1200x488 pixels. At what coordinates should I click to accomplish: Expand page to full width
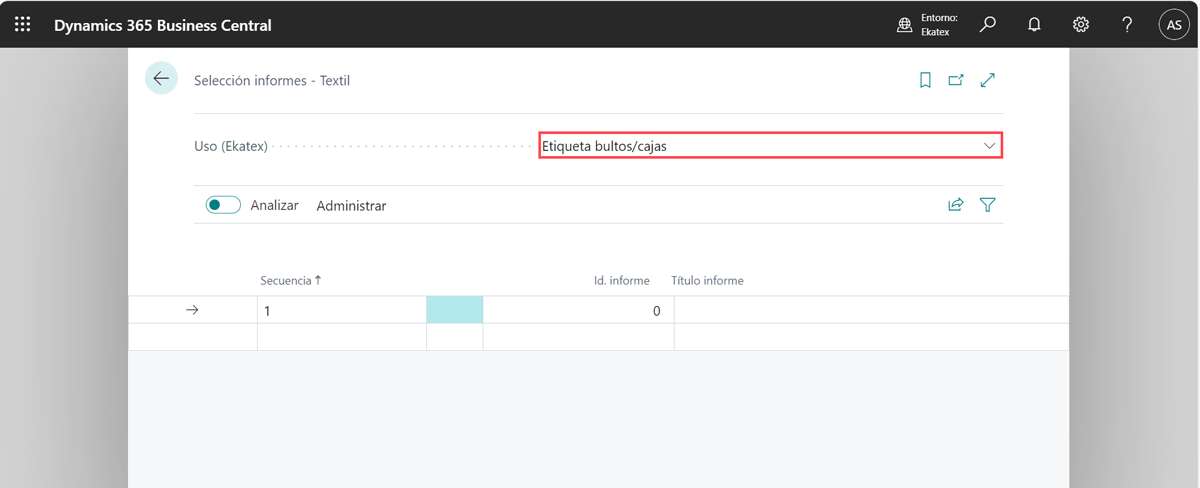pyautogui.click(x=988, y=80)
